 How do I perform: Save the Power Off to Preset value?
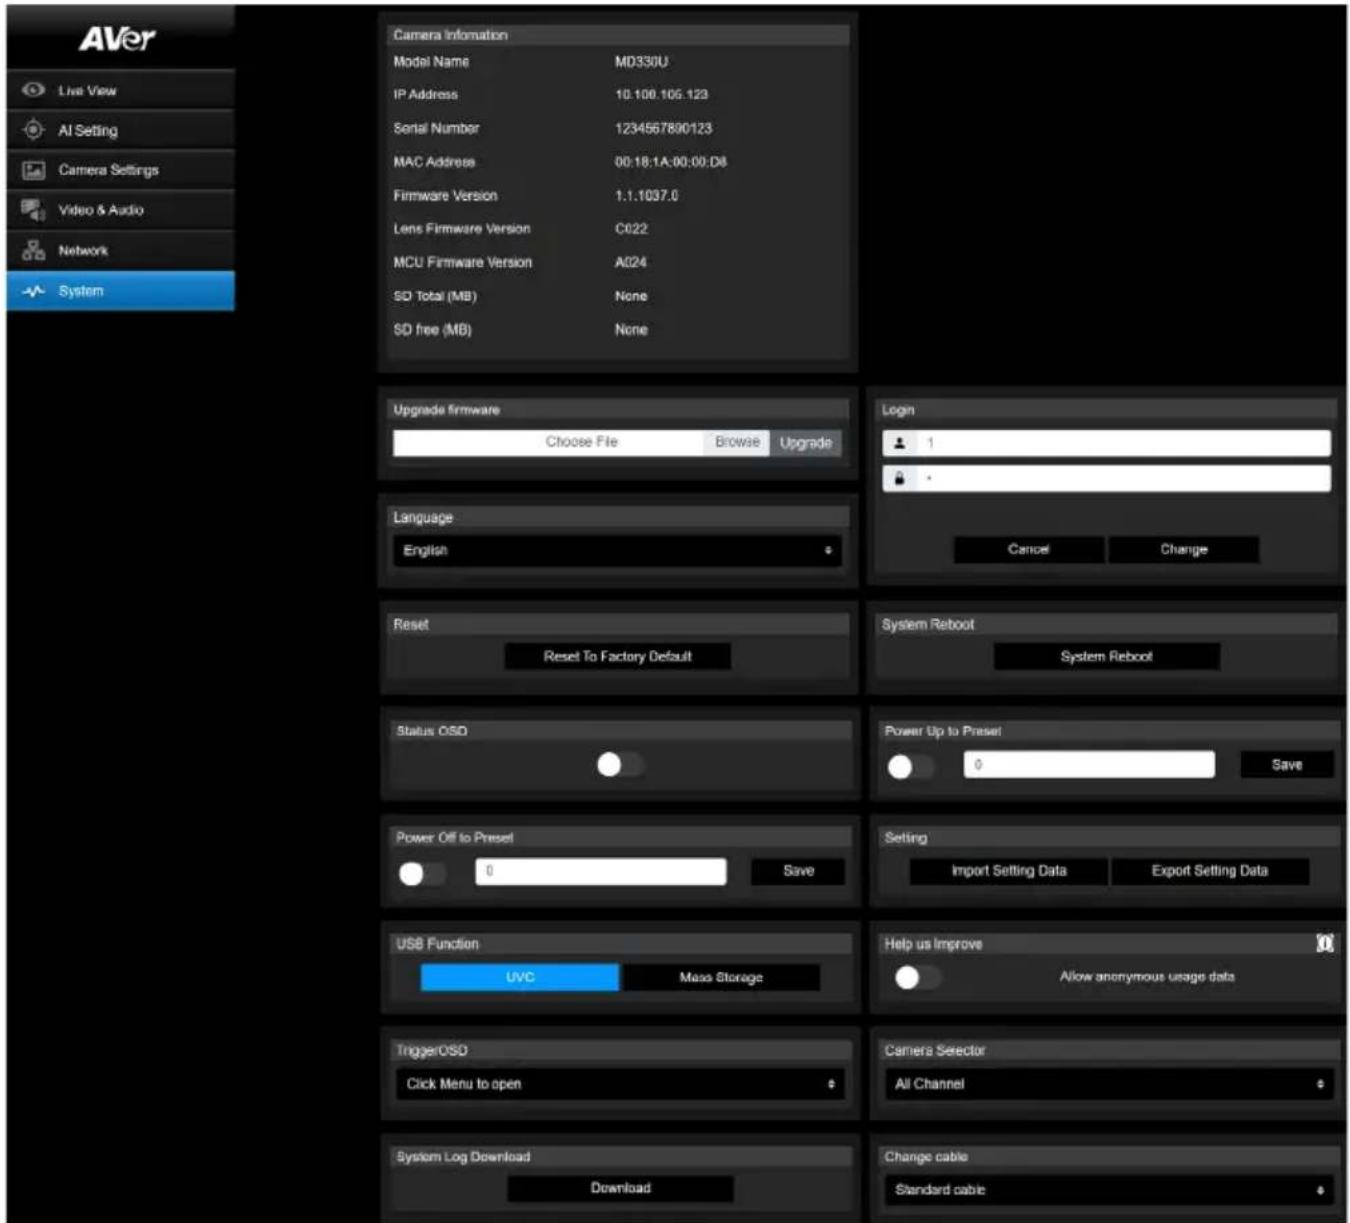(798, 871)
